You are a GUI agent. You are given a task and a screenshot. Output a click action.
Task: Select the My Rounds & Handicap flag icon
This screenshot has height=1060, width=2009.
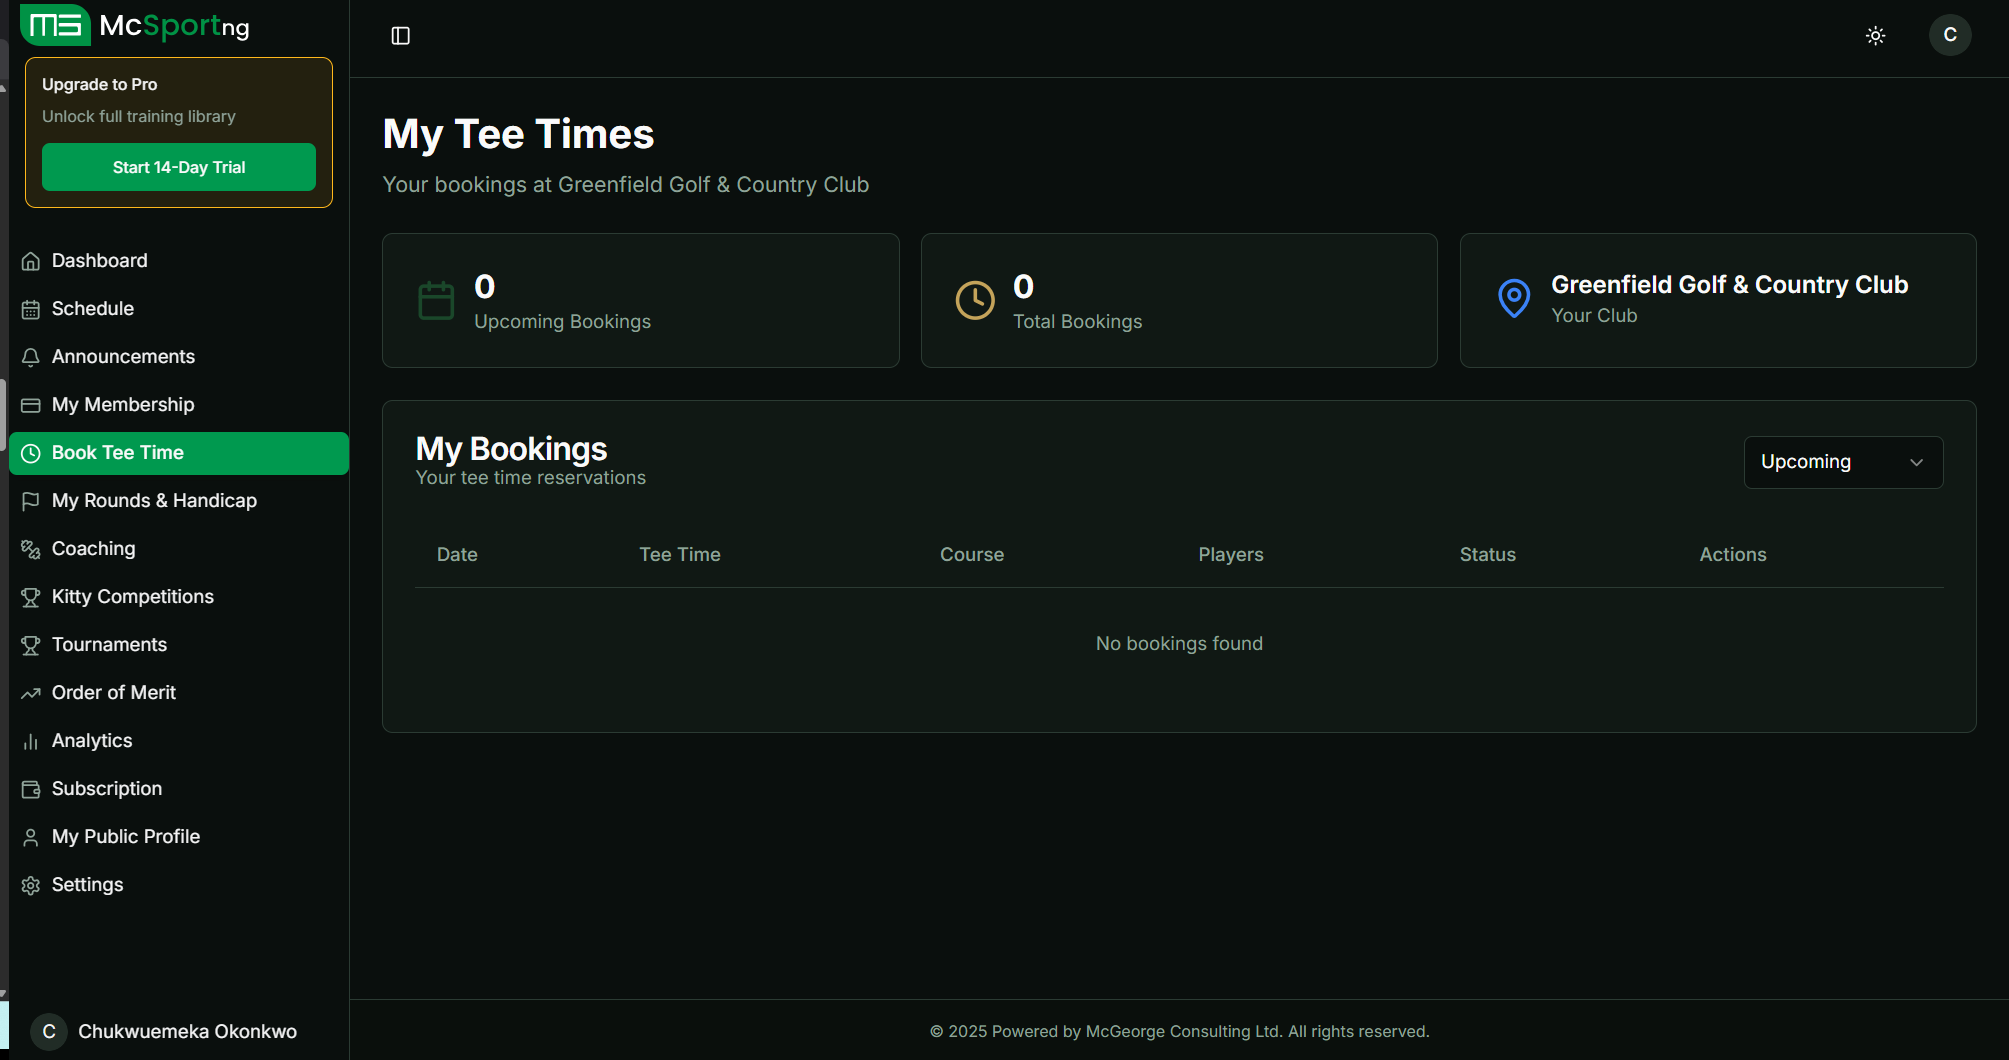click(31, 501)
